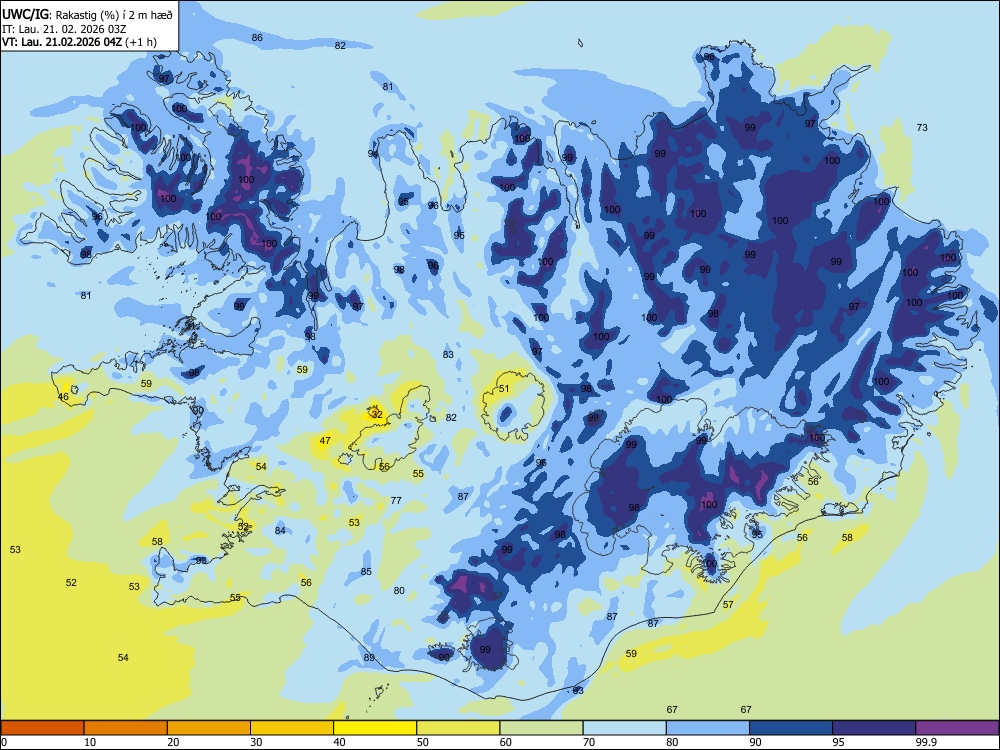Click legend tick label 70
This screenshot has width=1000, height=750.
click(589, 742)
